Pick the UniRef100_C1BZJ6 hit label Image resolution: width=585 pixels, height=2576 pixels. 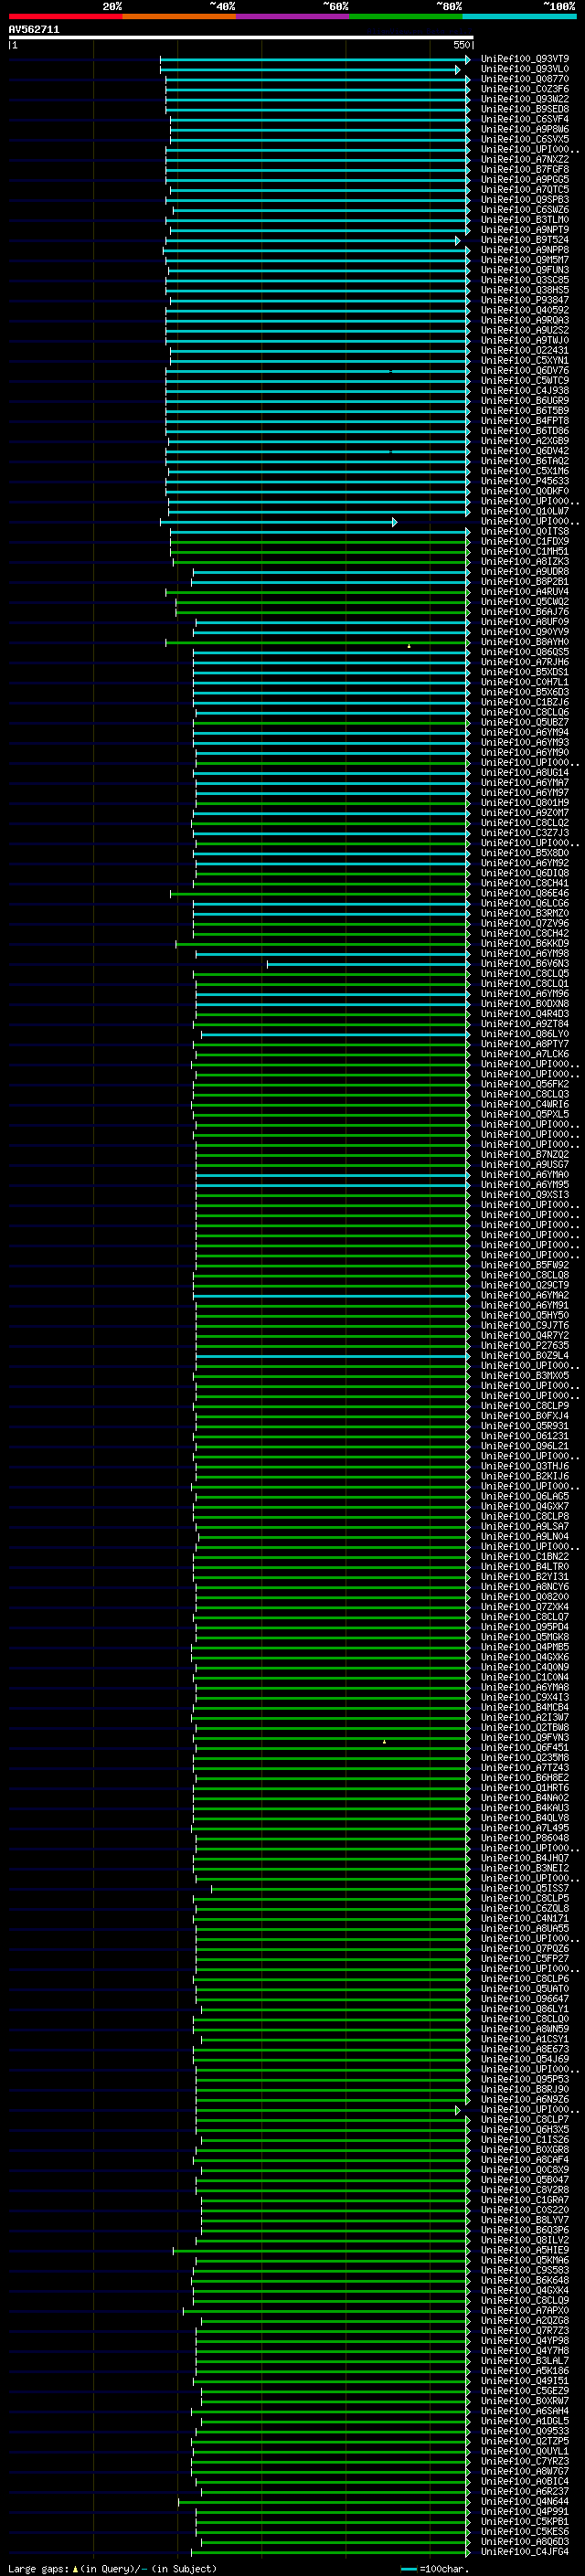(x=525, y=702)
